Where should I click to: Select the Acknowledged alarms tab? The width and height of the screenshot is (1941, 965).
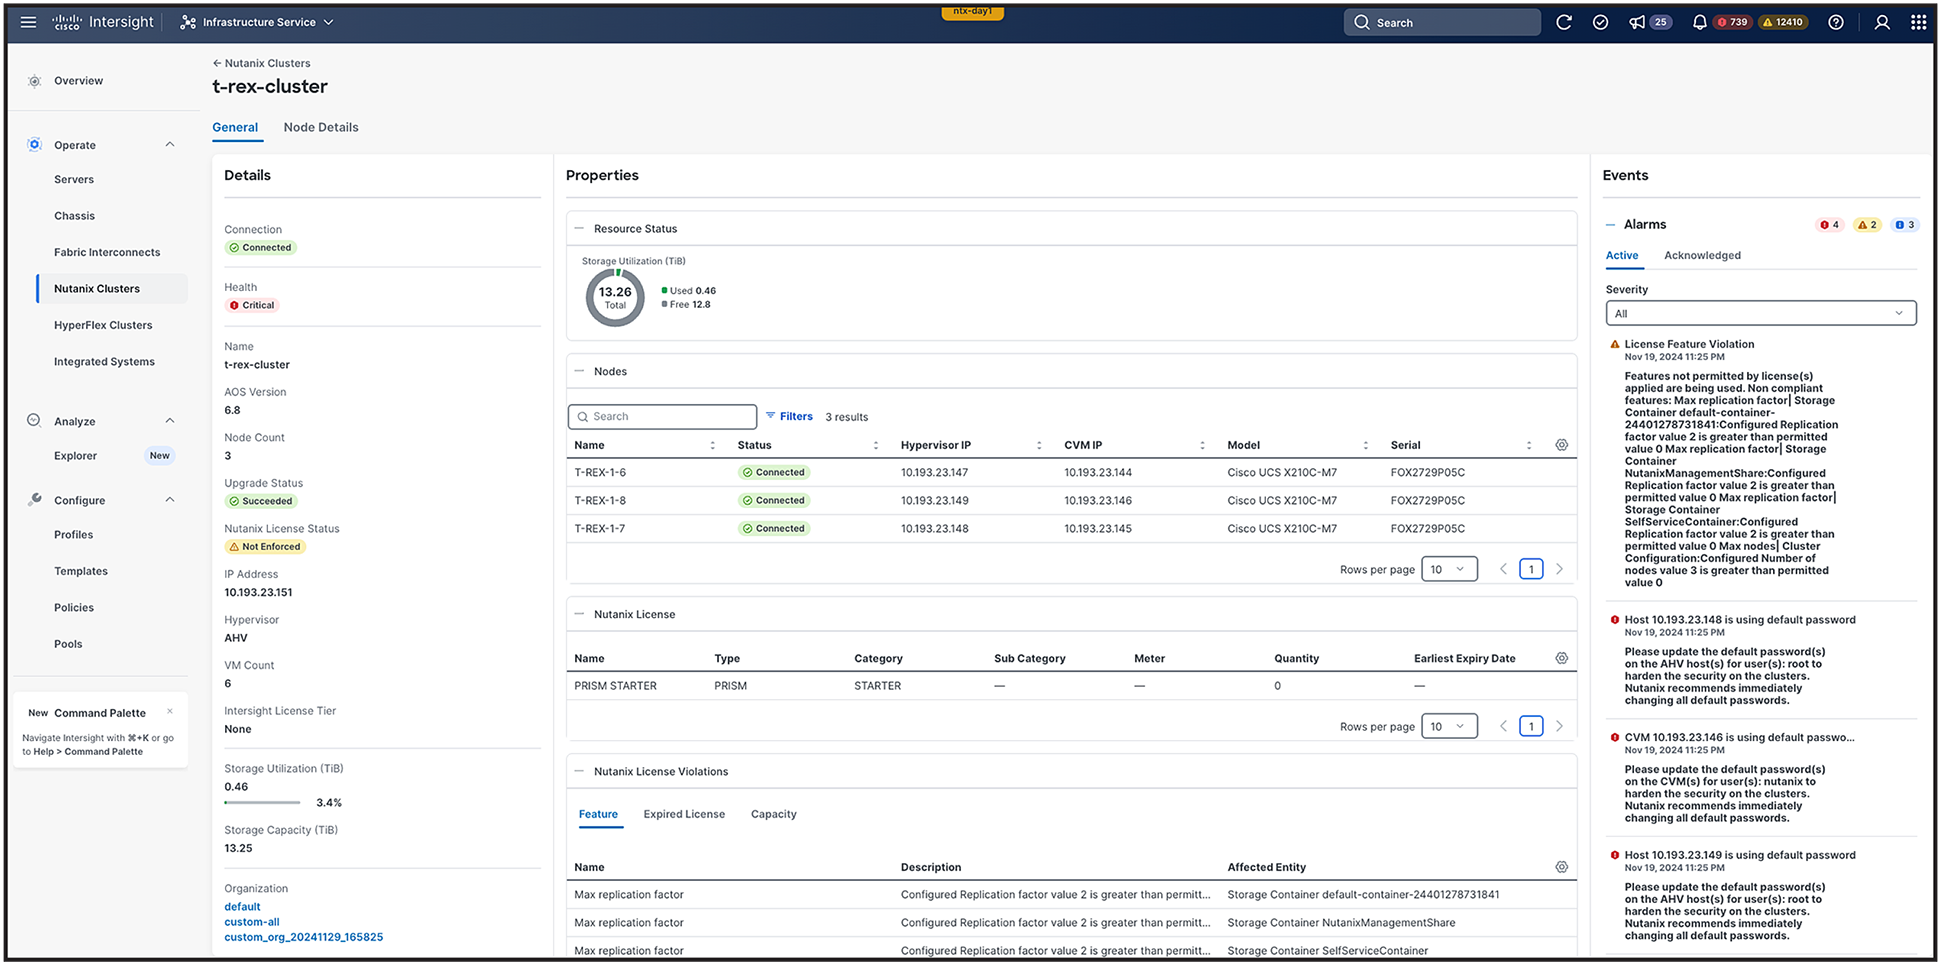coord(1702,255)
